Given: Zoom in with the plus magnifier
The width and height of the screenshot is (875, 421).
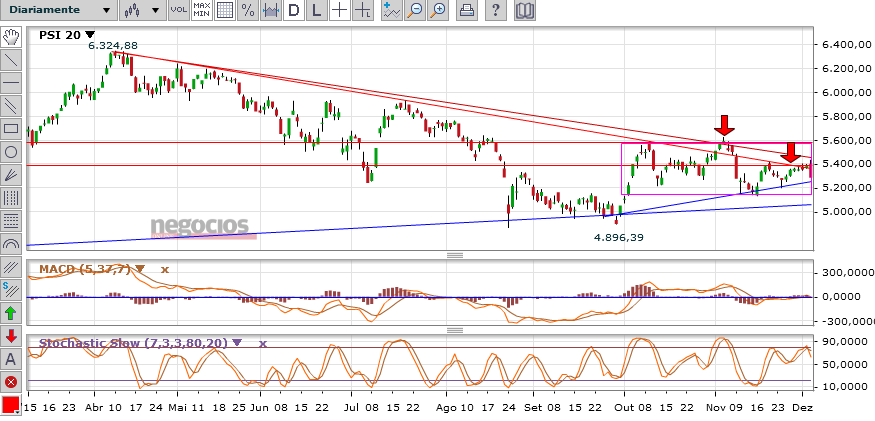Looking at the screenshot, I should click(438, 9).
